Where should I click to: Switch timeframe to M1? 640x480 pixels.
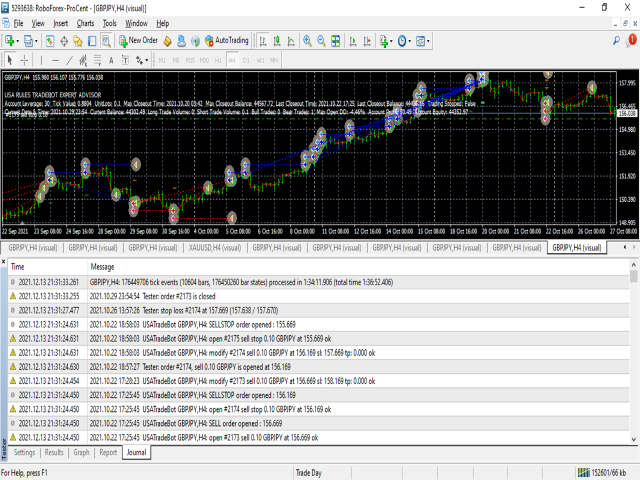[162, 60]
